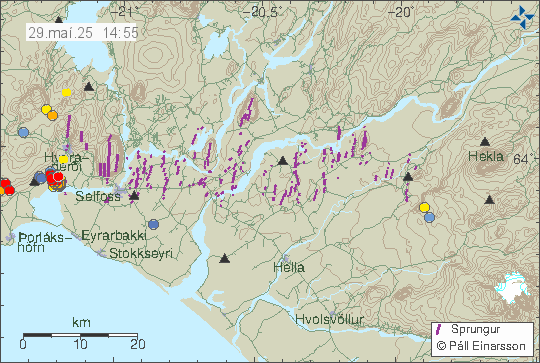Click the yellow earthquake circle southwest of Hekla
Screen dimensions: 540x363
coord(424,207)
